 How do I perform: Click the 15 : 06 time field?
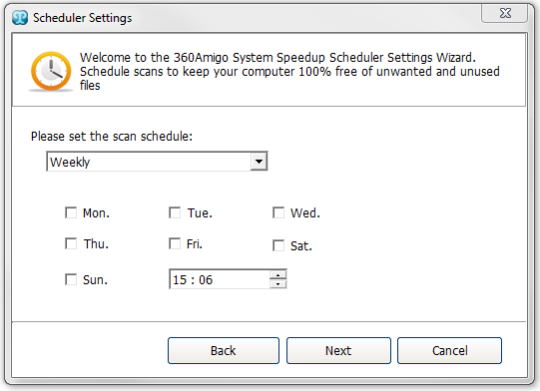[219, 279]
